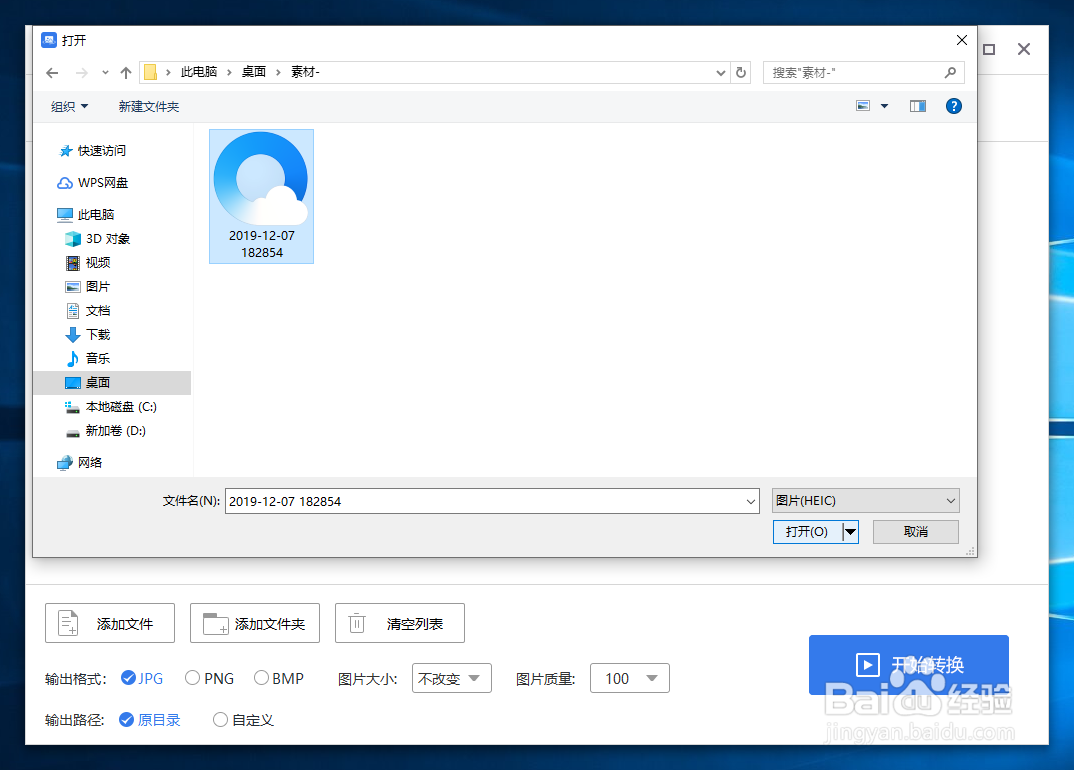This screenshot has height=770, width=1074.
Task: Click the 开始转换 button
Action: click(x=908, y=665)
